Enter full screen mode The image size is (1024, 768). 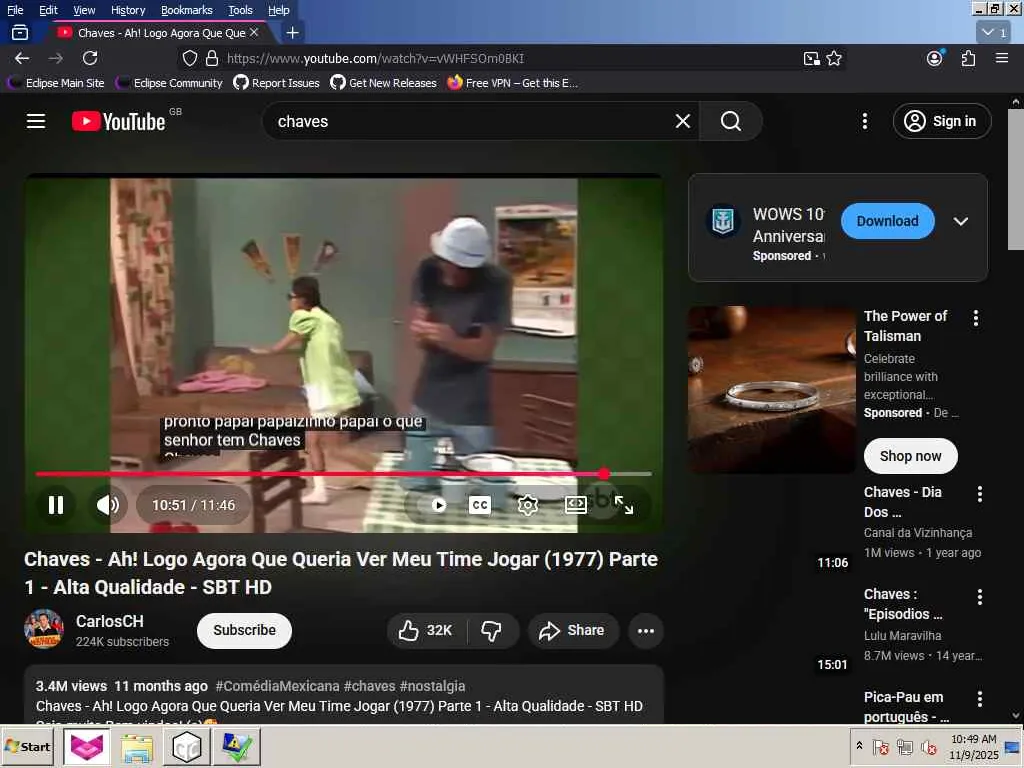624,505
